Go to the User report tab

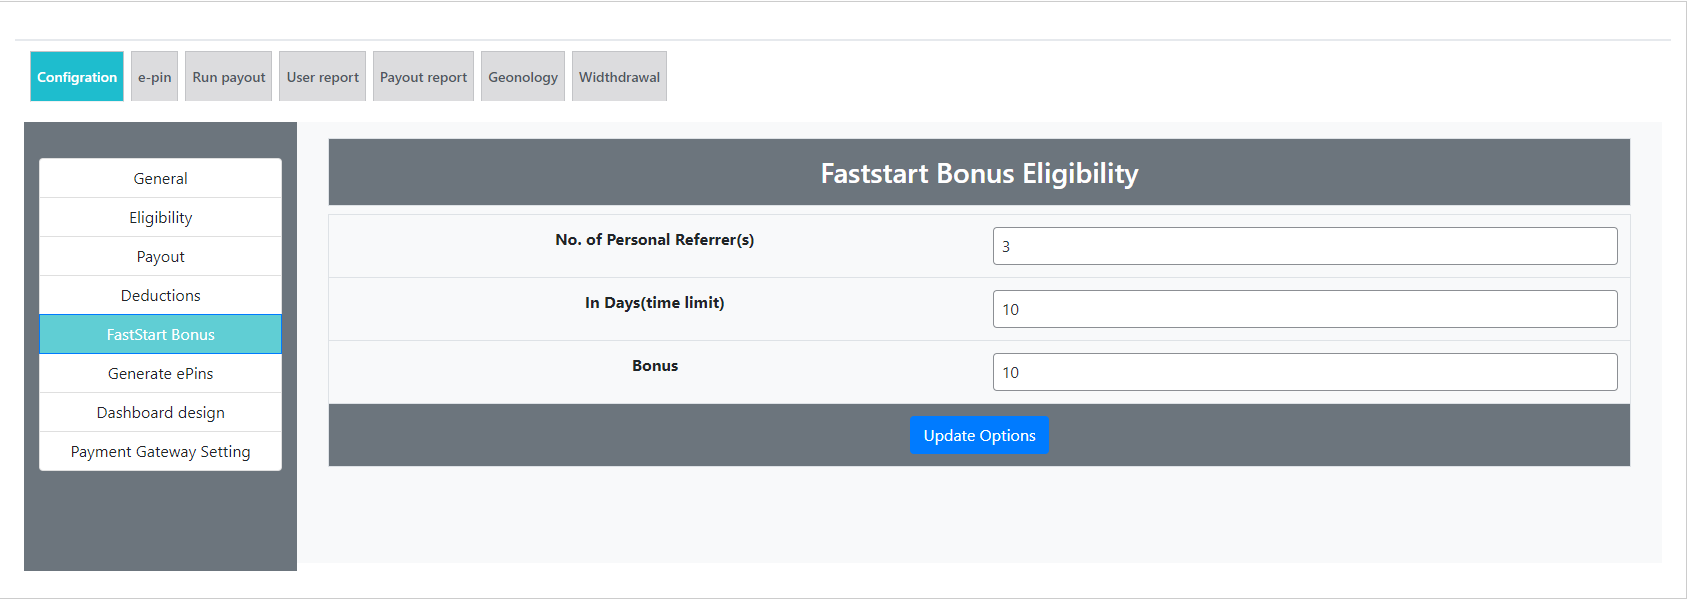point(322,77)
